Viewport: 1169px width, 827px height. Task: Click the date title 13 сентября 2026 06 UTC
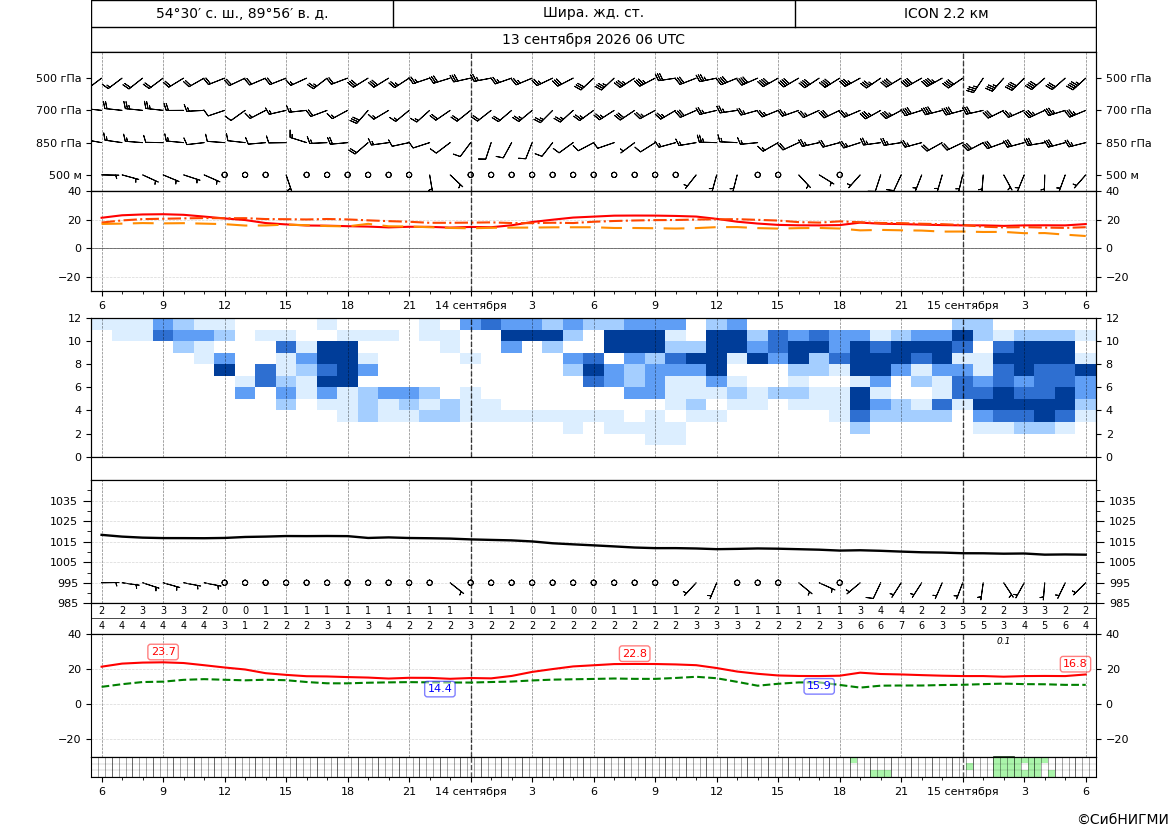593,40
